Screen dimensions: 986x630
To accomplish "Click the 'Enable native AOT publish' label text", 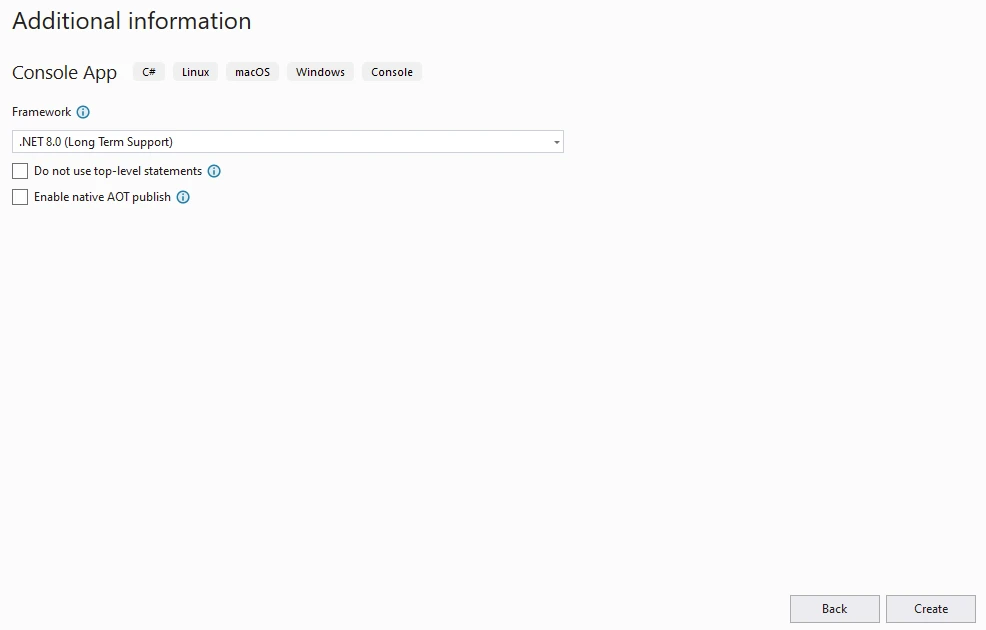I will click(102, 197).
